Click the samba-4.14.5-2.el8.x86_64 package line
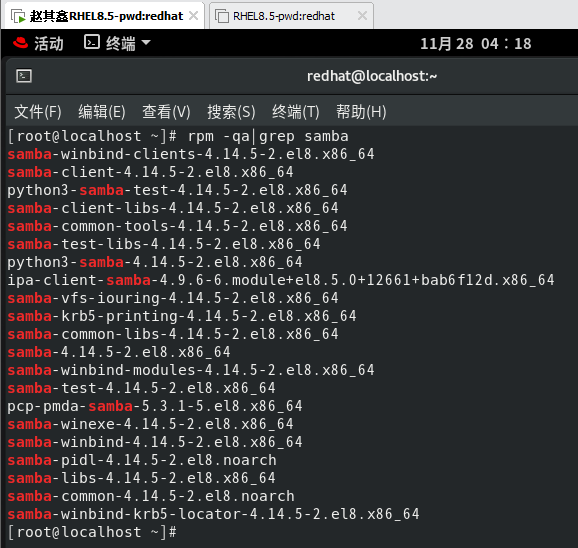The image size is (578, 548). pos(119,353)
